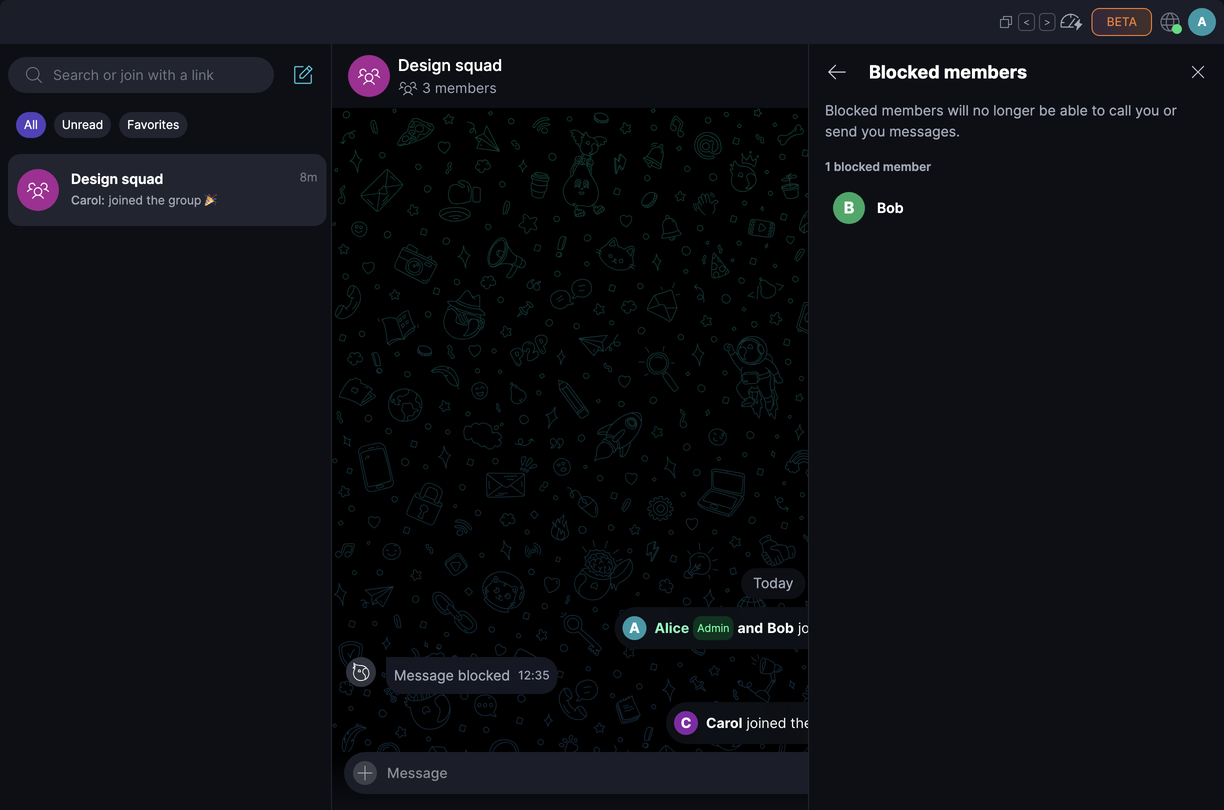Click Alice's avatar in the join notice
The width and height of the screenshot is (1224, 810).
pyautogui.click(x=634, y=628)
